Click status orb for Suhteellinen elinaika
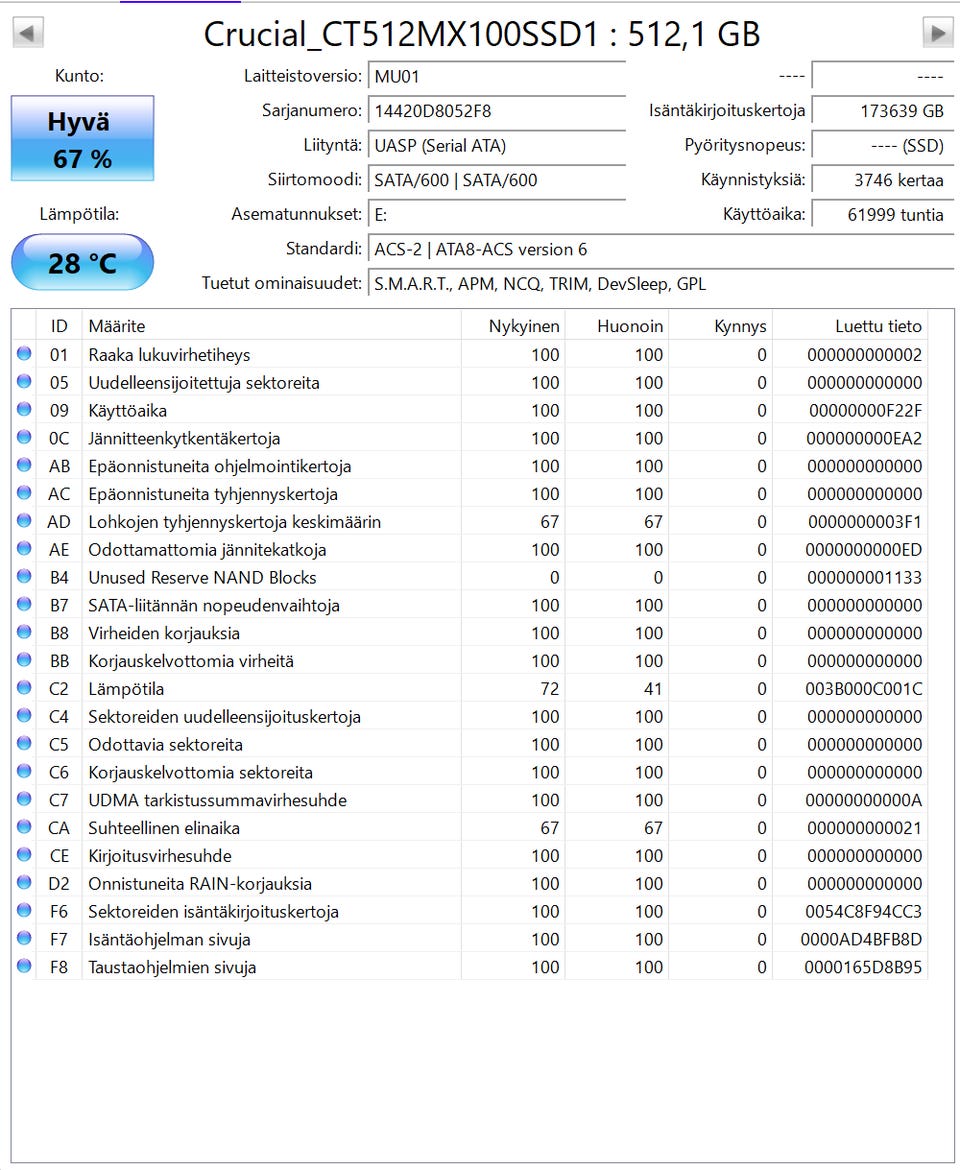The image size is (960, 1170). [x=24, y=827]
